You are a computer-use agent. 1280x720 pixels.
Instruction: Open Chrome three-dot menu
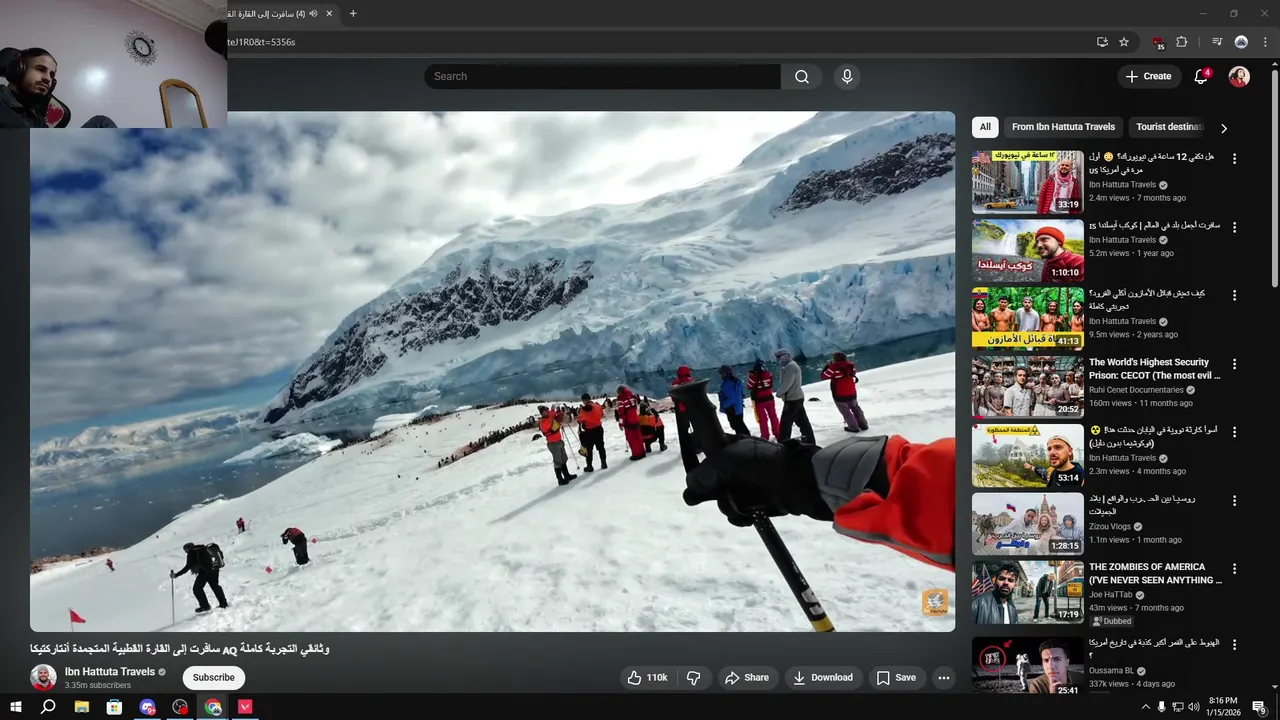[1265, 42]
